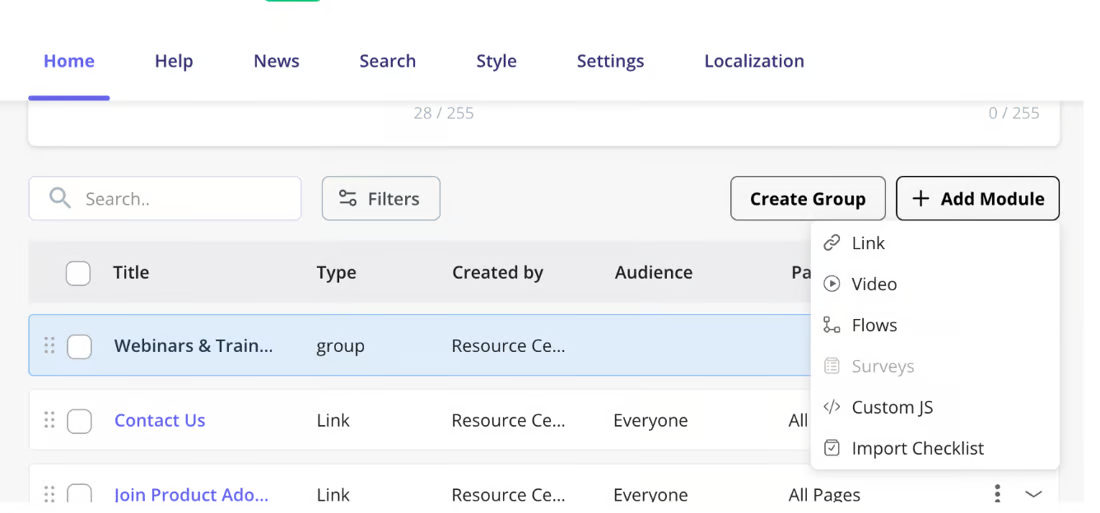Click the magnifier icon in search box

(x=60, y=199)
